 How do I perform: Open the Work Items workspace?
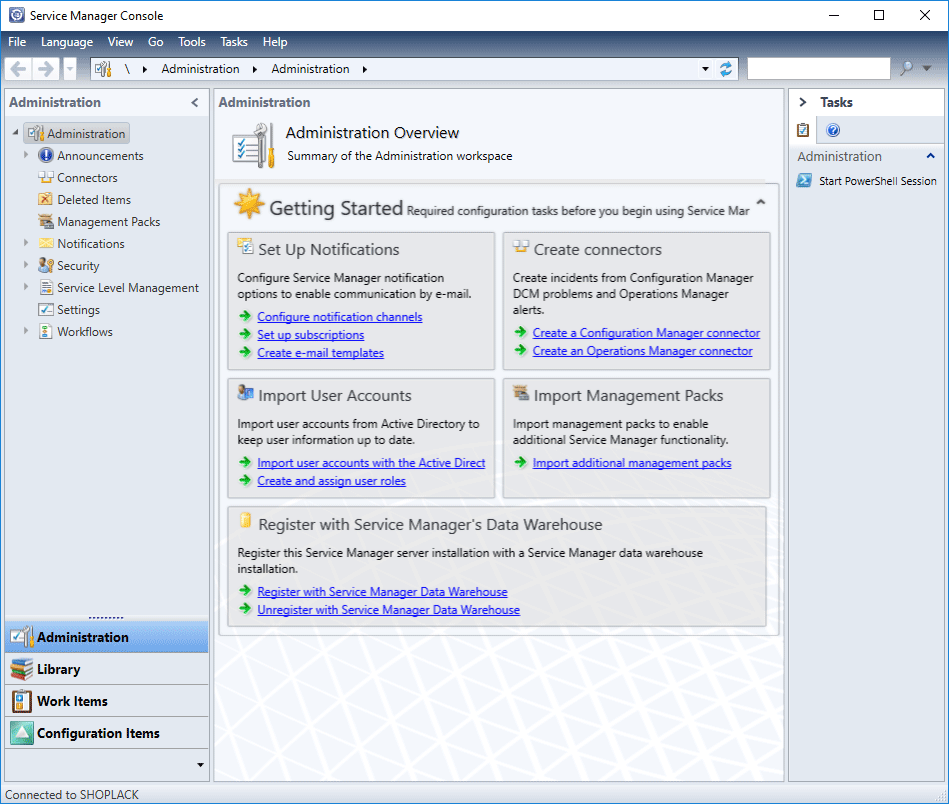107,701
